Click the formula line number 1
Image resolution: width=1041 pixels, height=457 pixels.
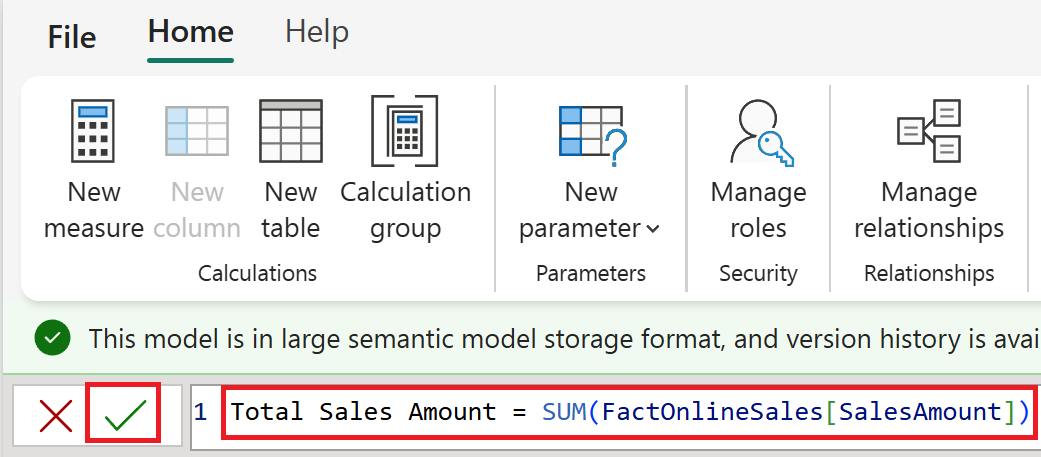tap(201, 411)
